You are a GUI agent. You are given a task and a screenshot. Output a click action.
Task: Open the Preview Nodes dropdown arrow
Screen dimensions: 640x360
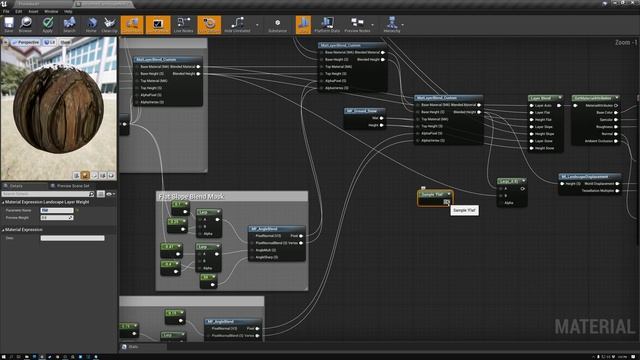tap(372, 25)
